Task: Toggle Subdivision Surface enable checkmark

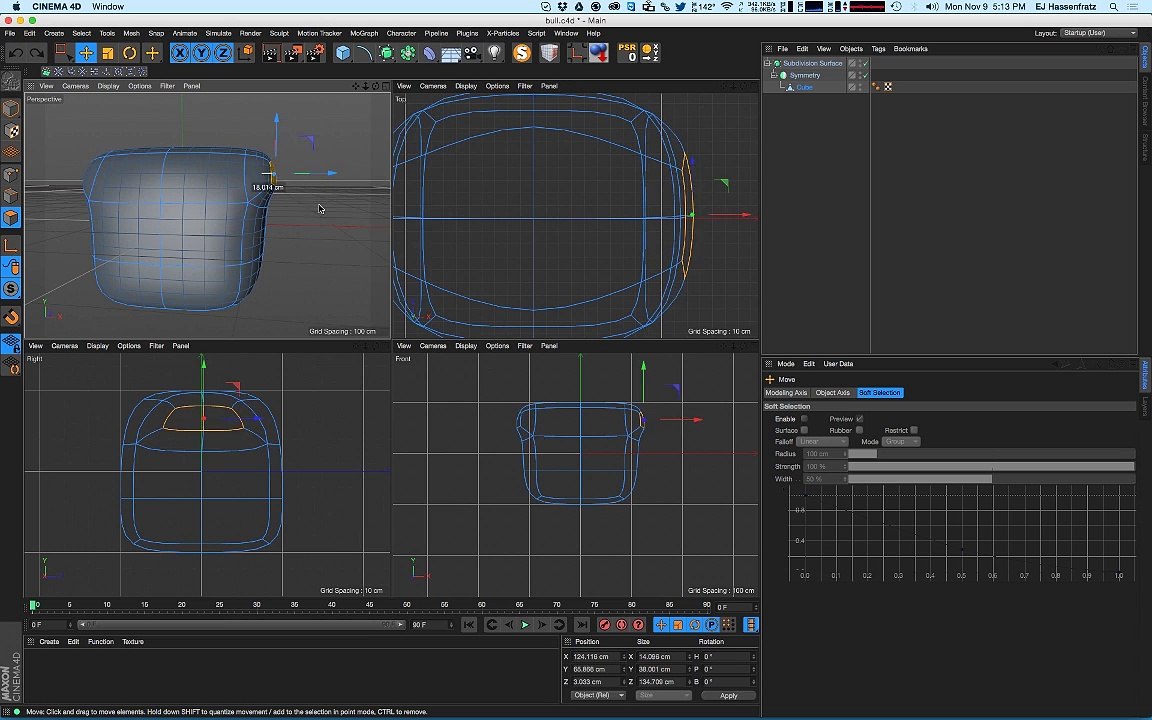Action: 865,63
